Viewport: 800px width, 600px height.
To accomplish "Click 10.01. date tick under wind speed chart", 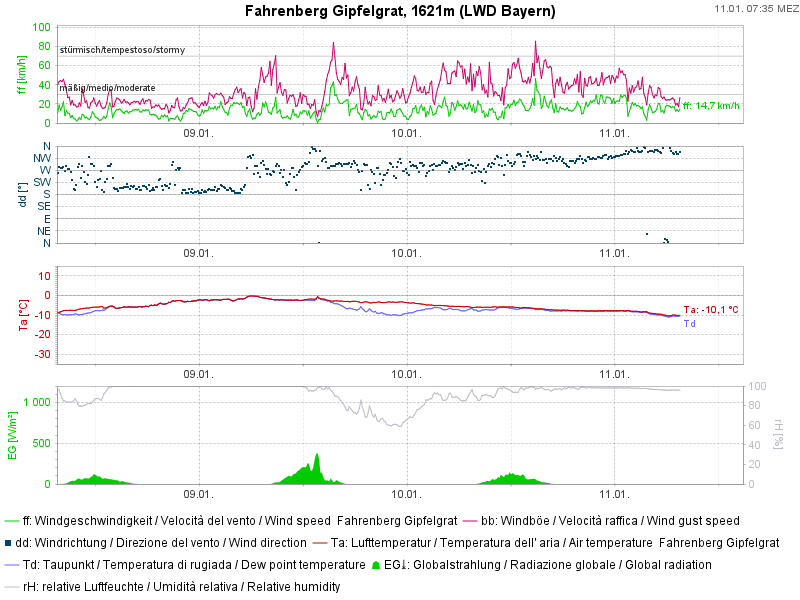I will [x=405, y=133].
